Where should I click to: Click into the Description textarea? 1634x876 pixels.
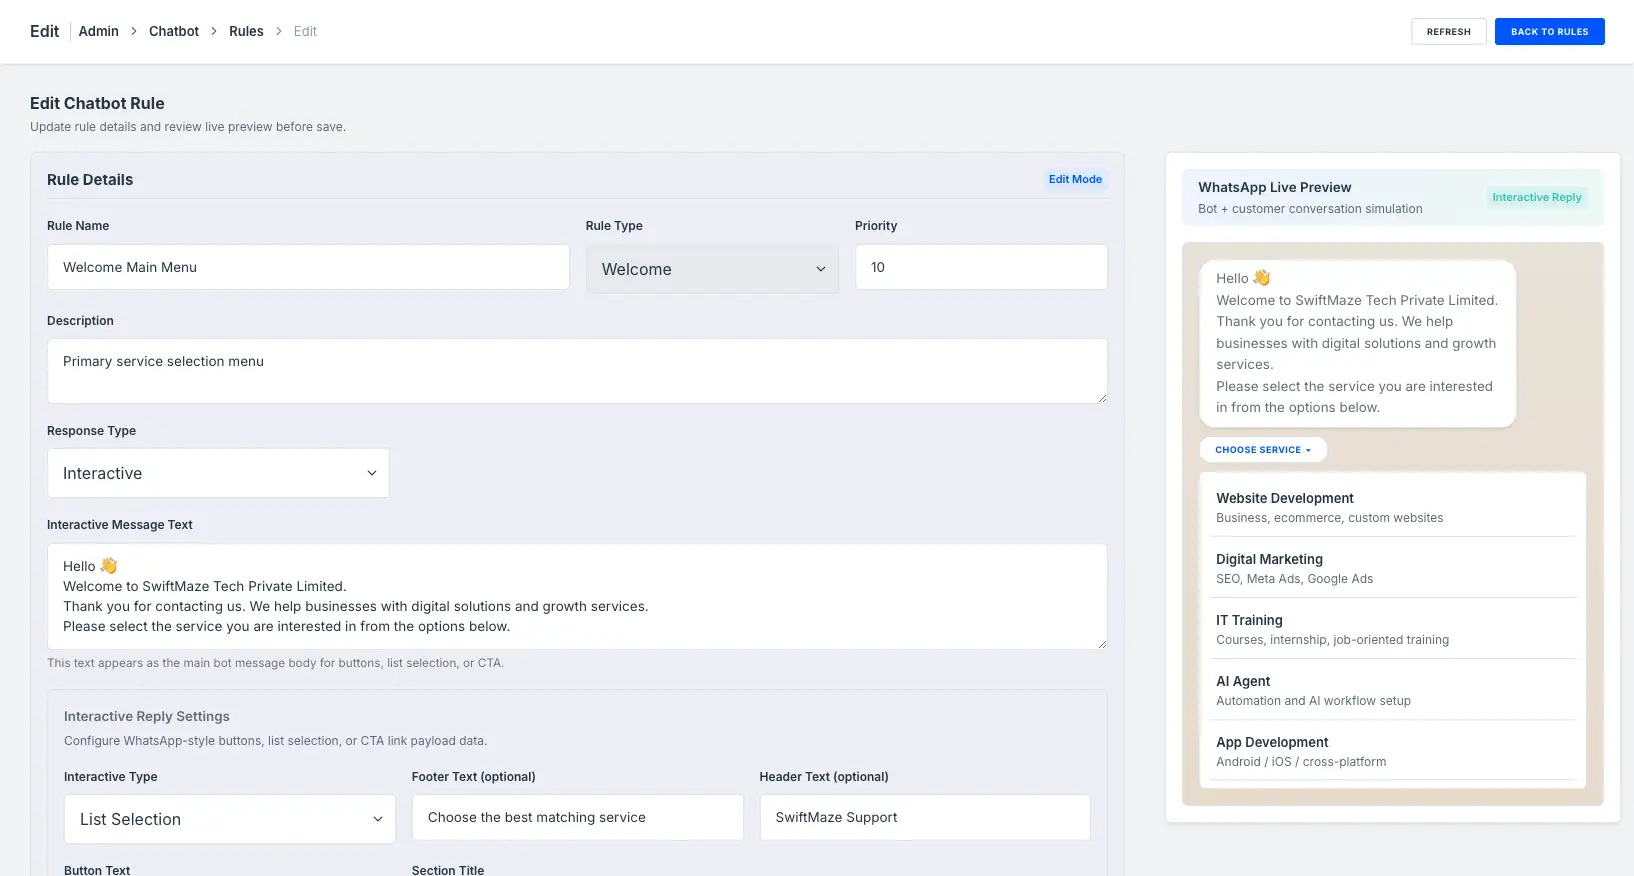click(x=577, y=371)
